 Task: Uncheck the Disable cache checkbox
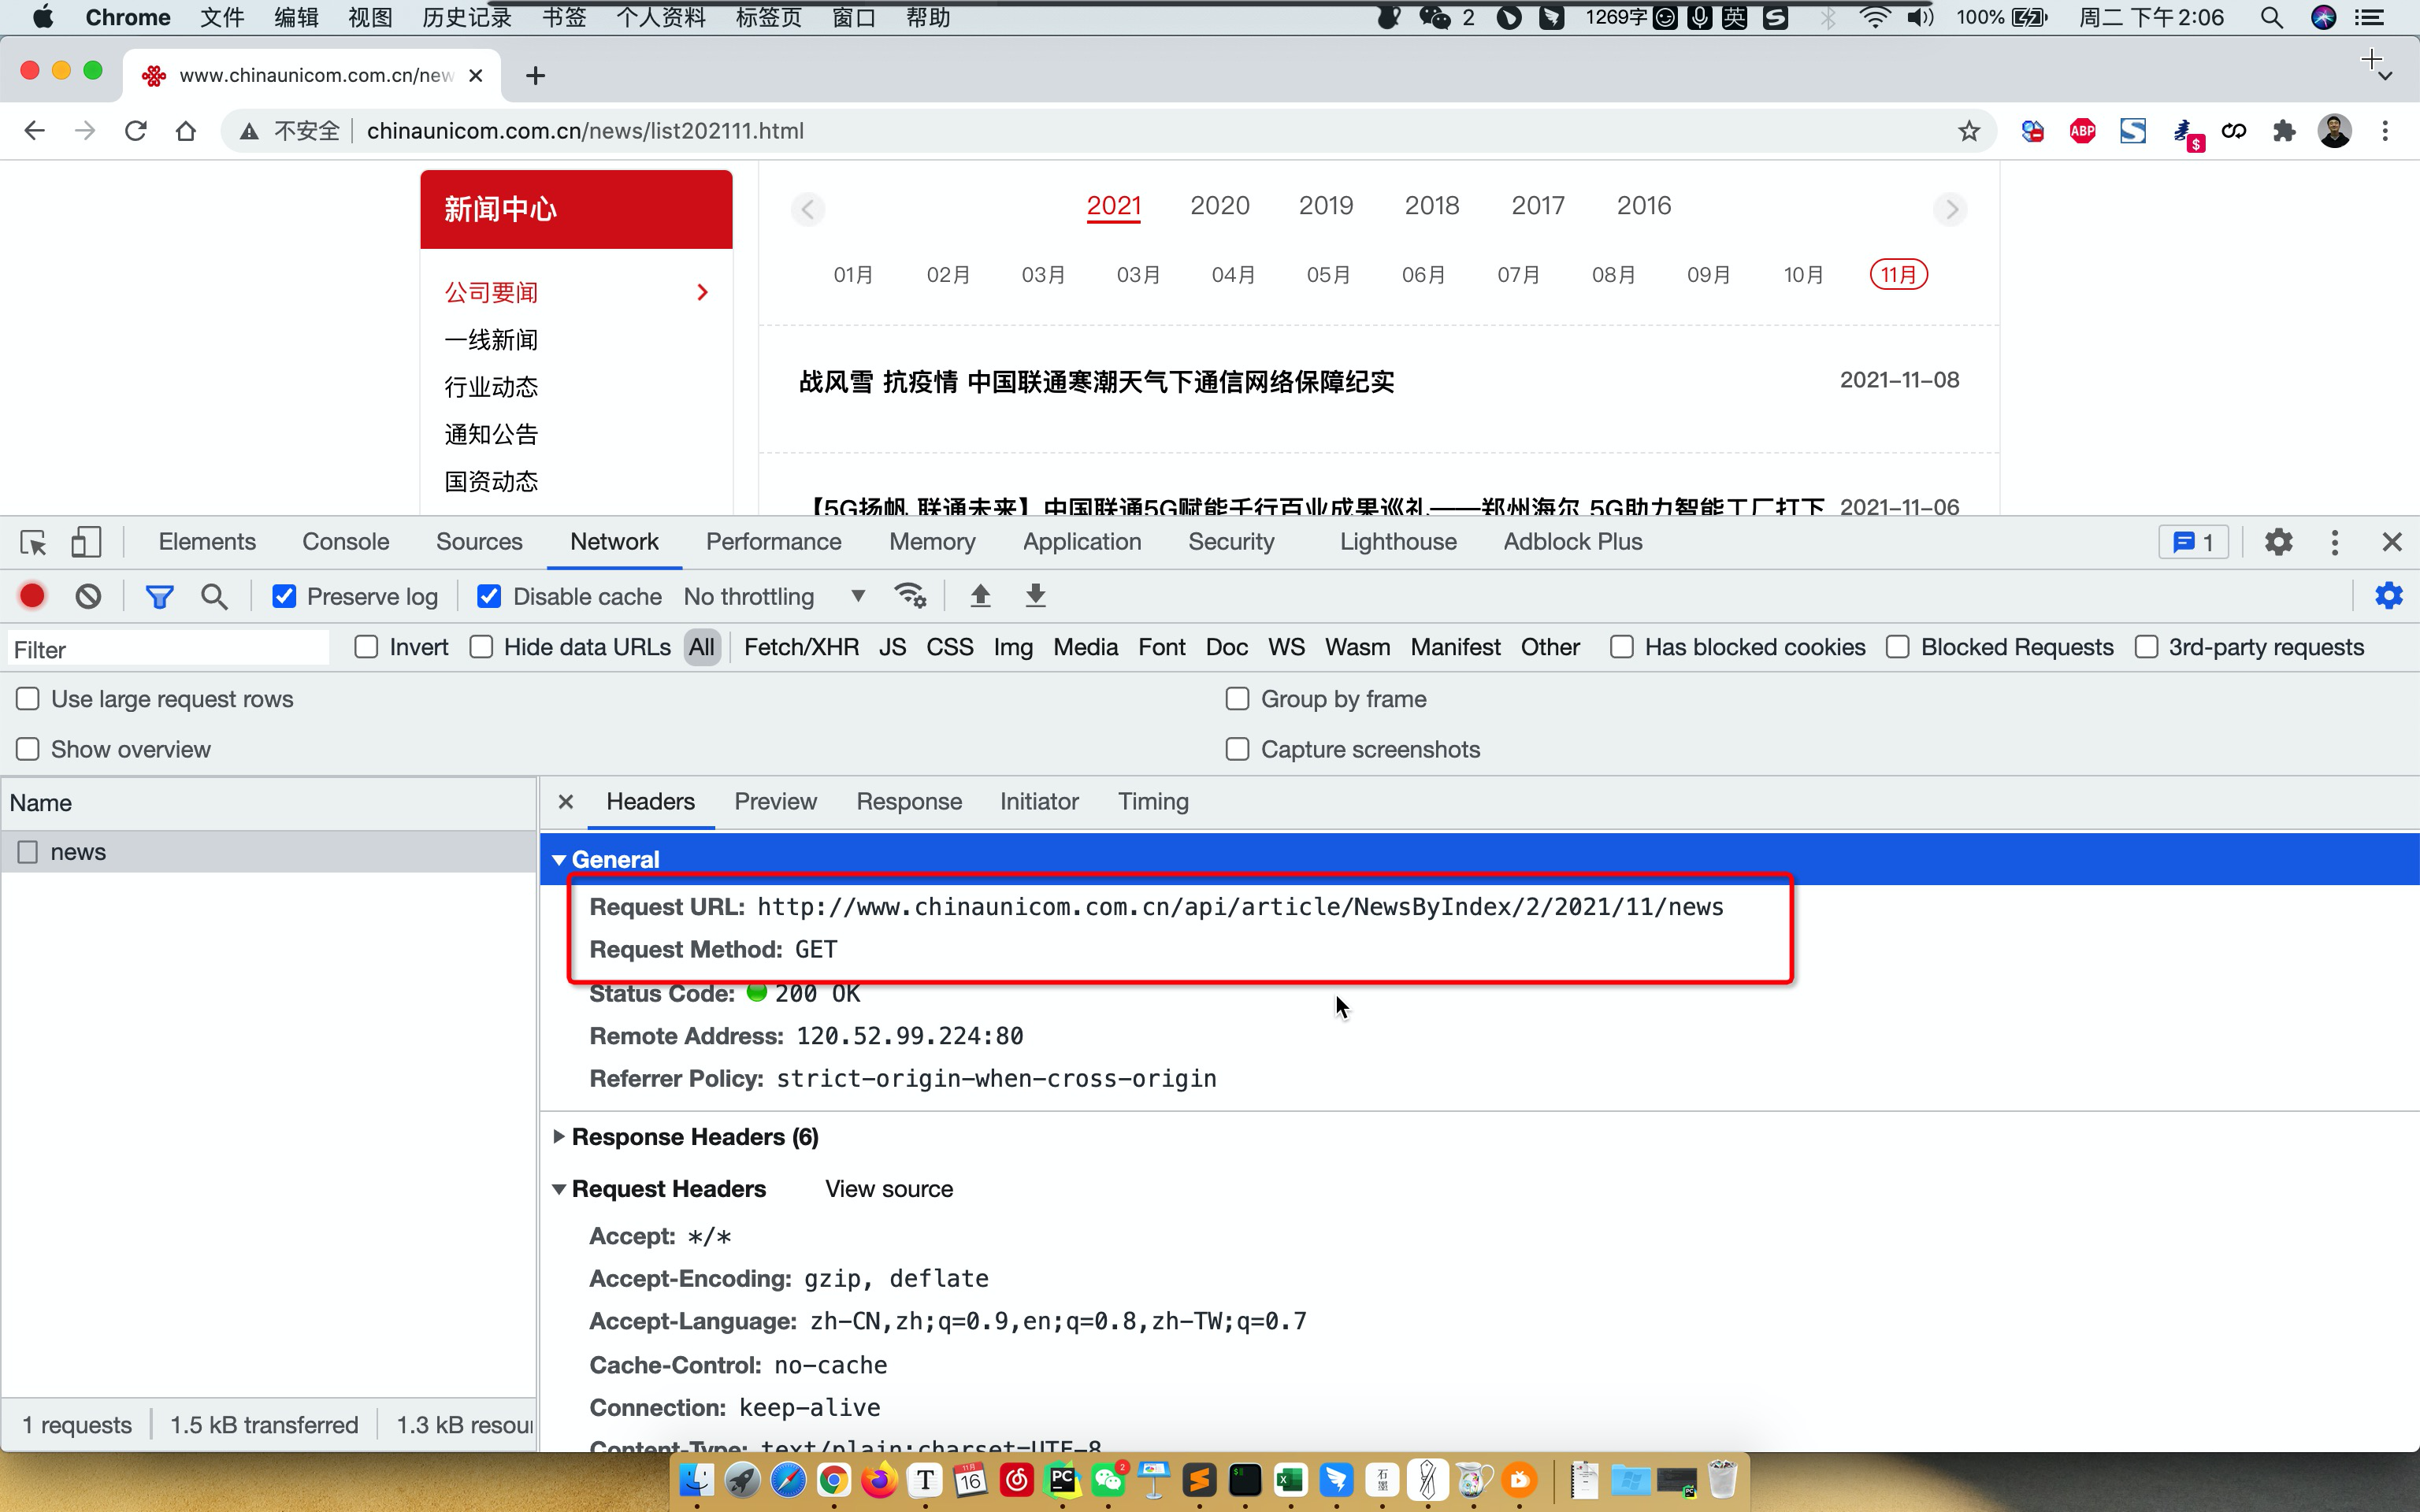[x=489, y=597]
